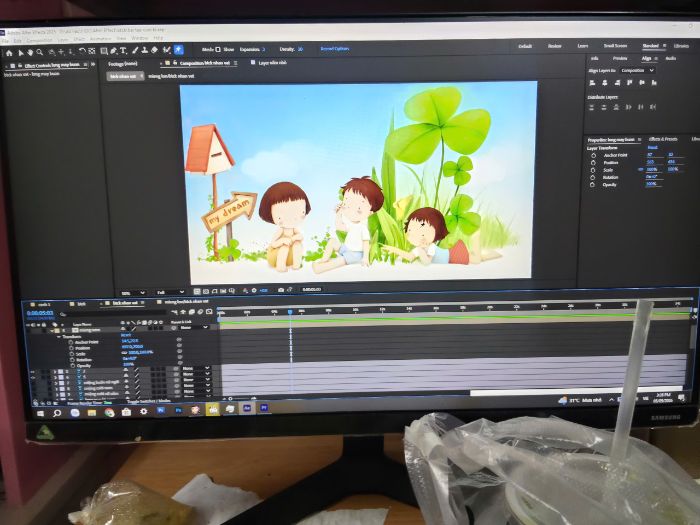Click Scale stopwatch in timeline Transform
This screenshot has height=525, width=700.
[x=71, y=354]
